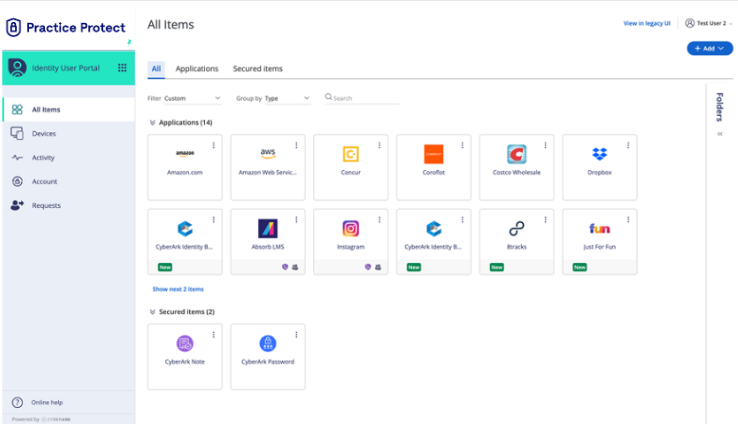Image resolution: width=738 pixels, height=432 pixels.
Task: Go to Devices in the sidebar
Action: pyautogui.click(x=69, y=134)
